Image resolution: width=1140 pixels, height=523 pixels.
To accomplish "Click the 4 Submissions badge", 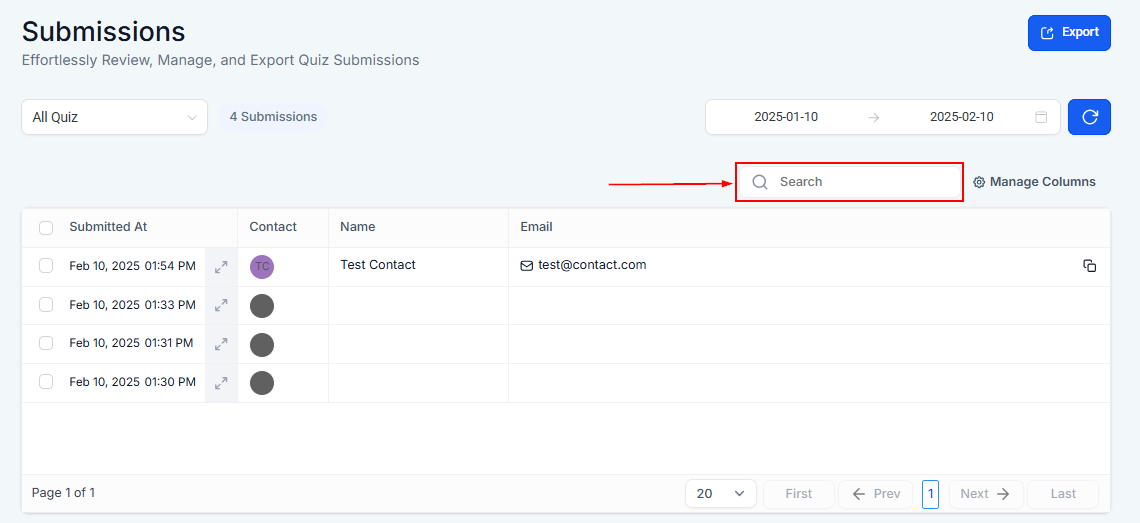I will tap(273, 116).
